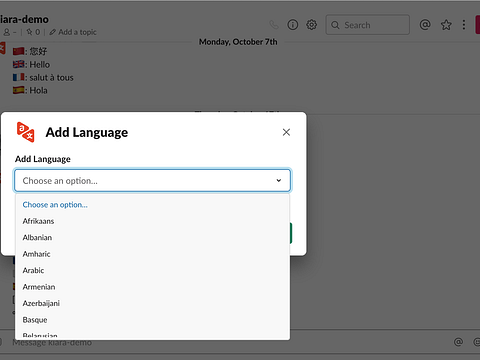
Task: Show mentions with the @ header icon
Action: (425, 25)
